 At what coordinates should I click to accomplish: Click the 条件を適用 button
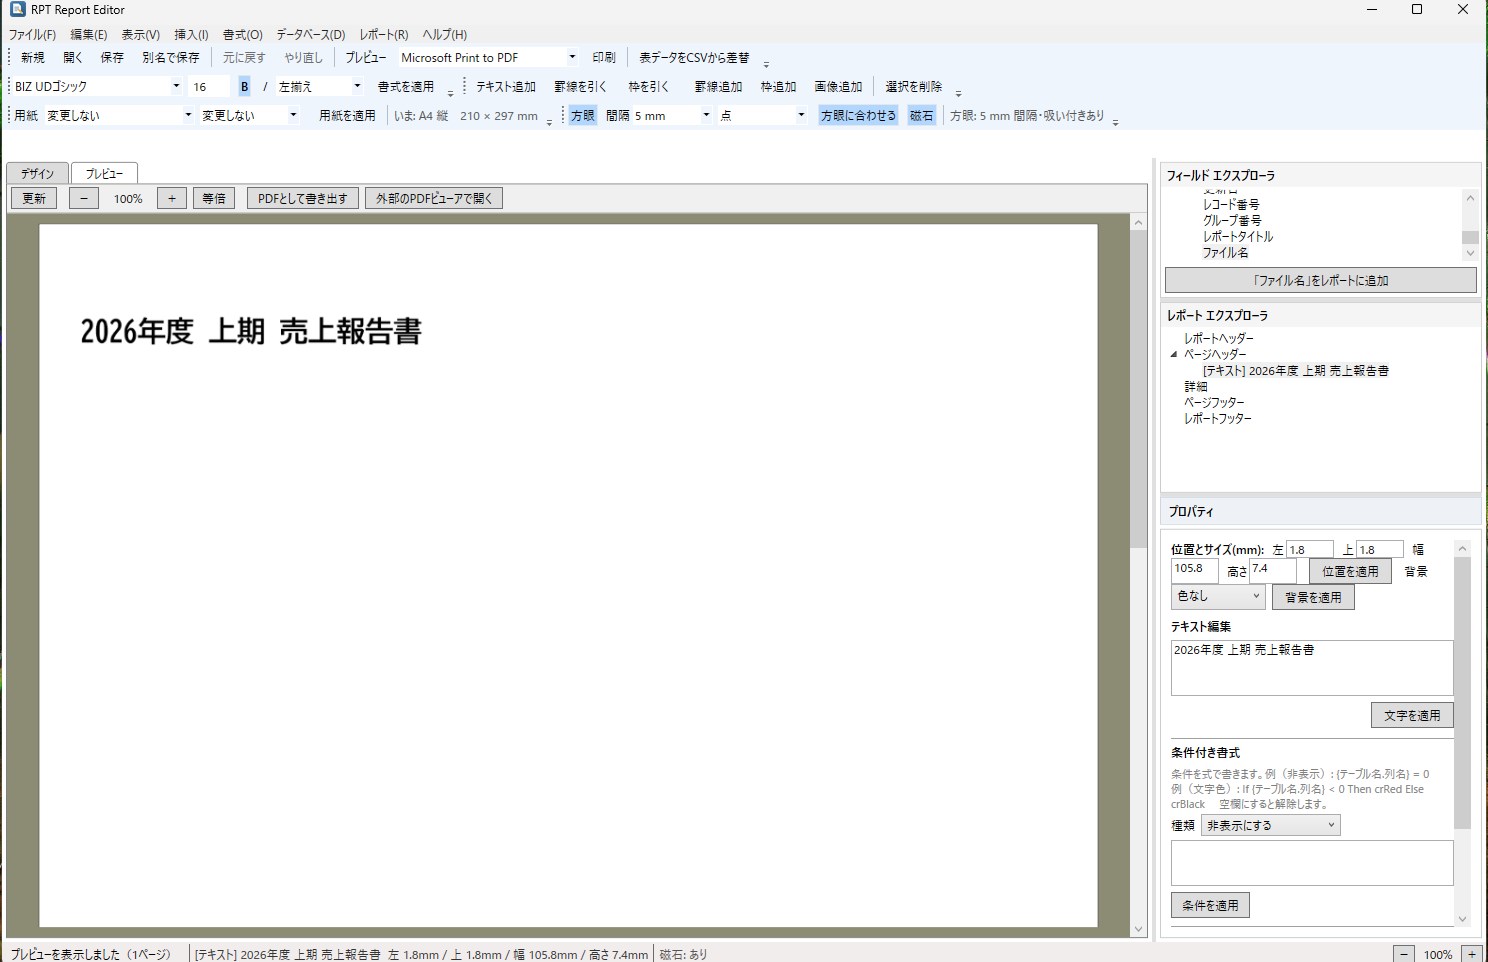1210,905
